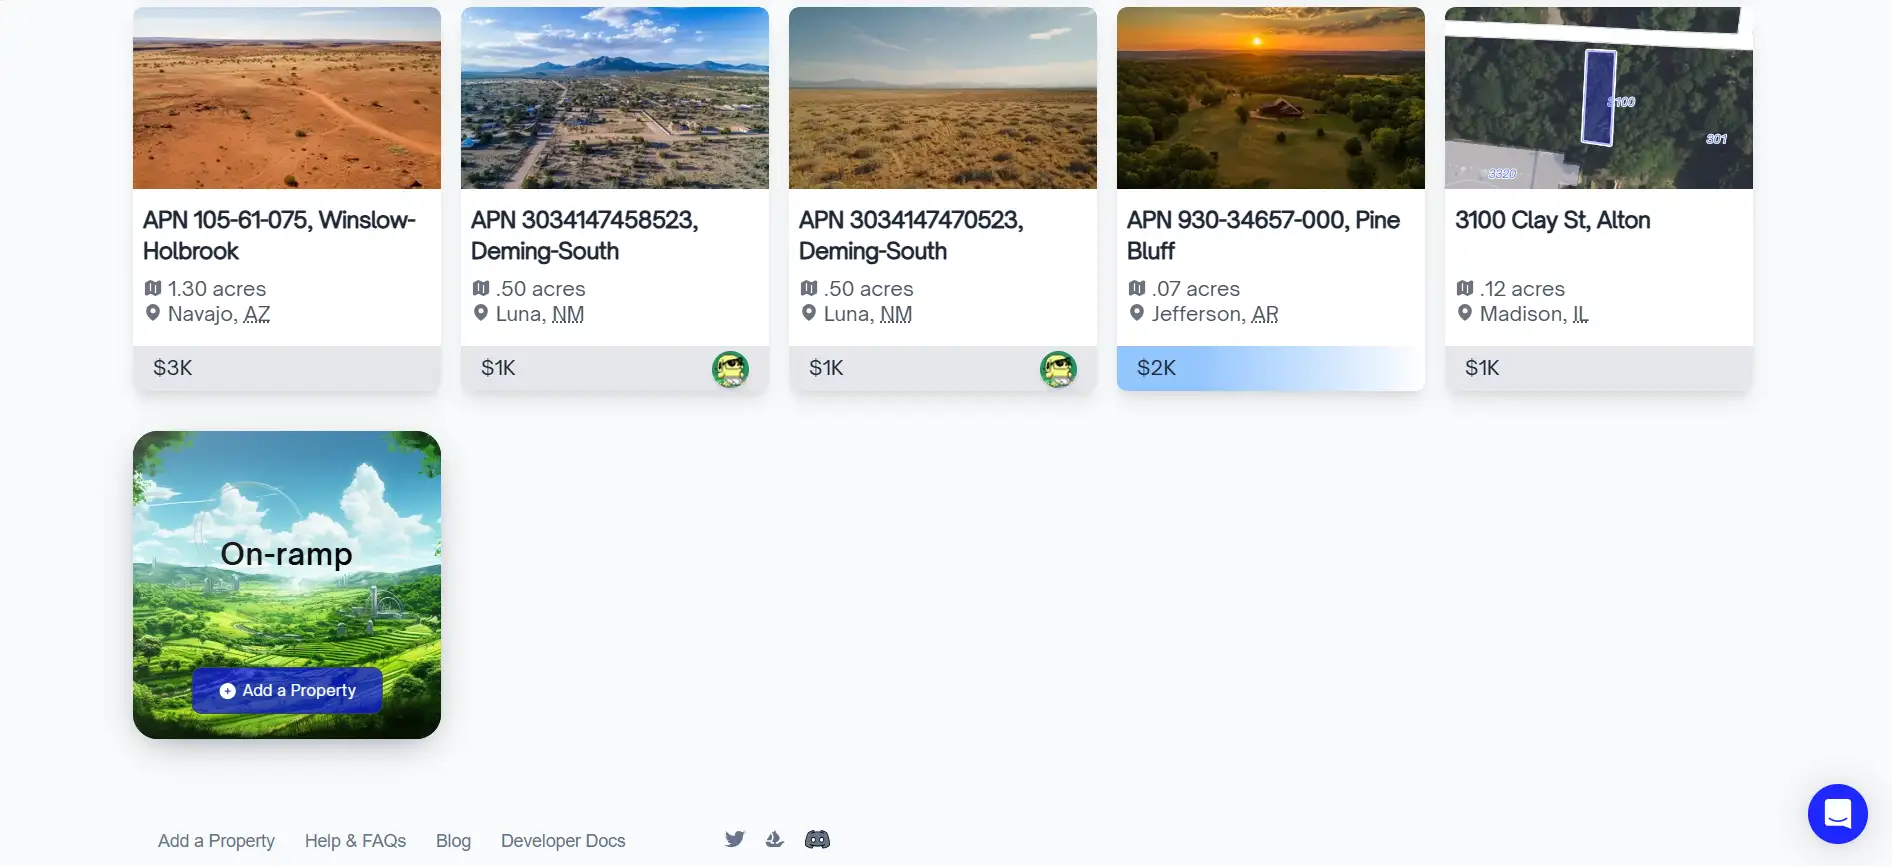This screenshot has height=866, width=1892.
Task: Click the On-ramp card heading
Action: 287,554
